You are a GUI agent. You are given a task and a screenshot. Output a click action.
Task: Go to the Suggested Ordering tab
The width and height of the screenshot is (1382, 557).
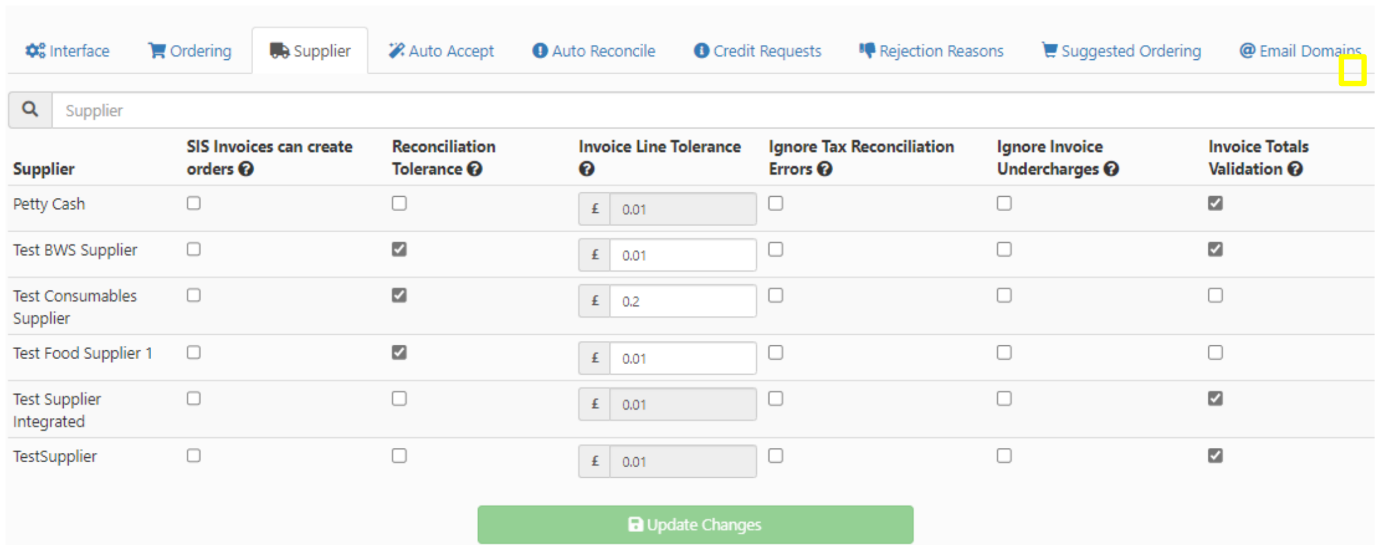1121,51
